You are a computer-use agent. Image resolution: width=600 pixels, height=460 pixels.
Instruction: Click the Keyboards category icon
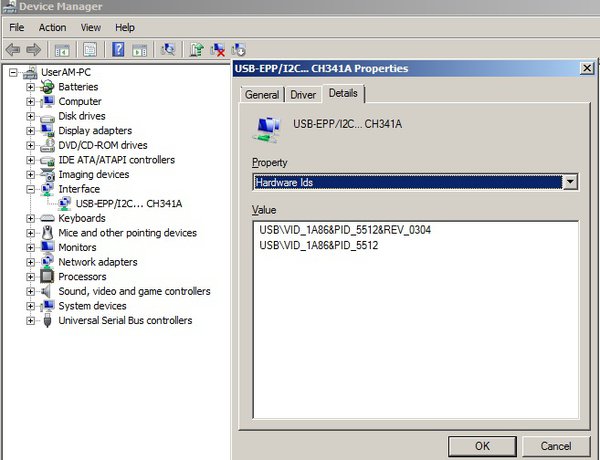(47, 218)
